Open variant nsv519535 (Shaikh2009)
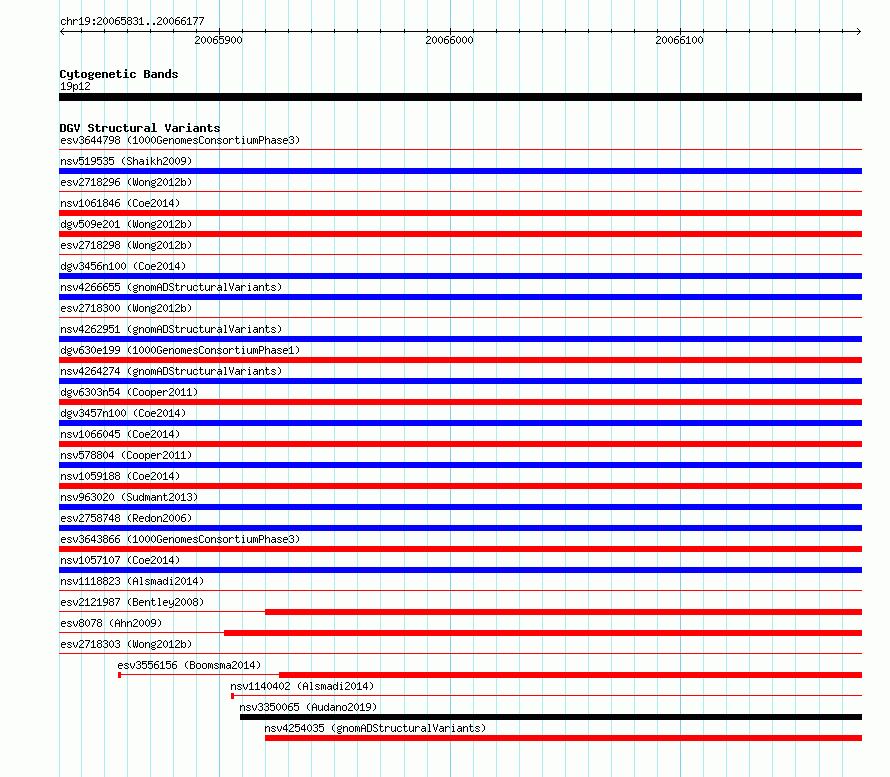This screenshot has height=777, width=890. pos(126,161)
